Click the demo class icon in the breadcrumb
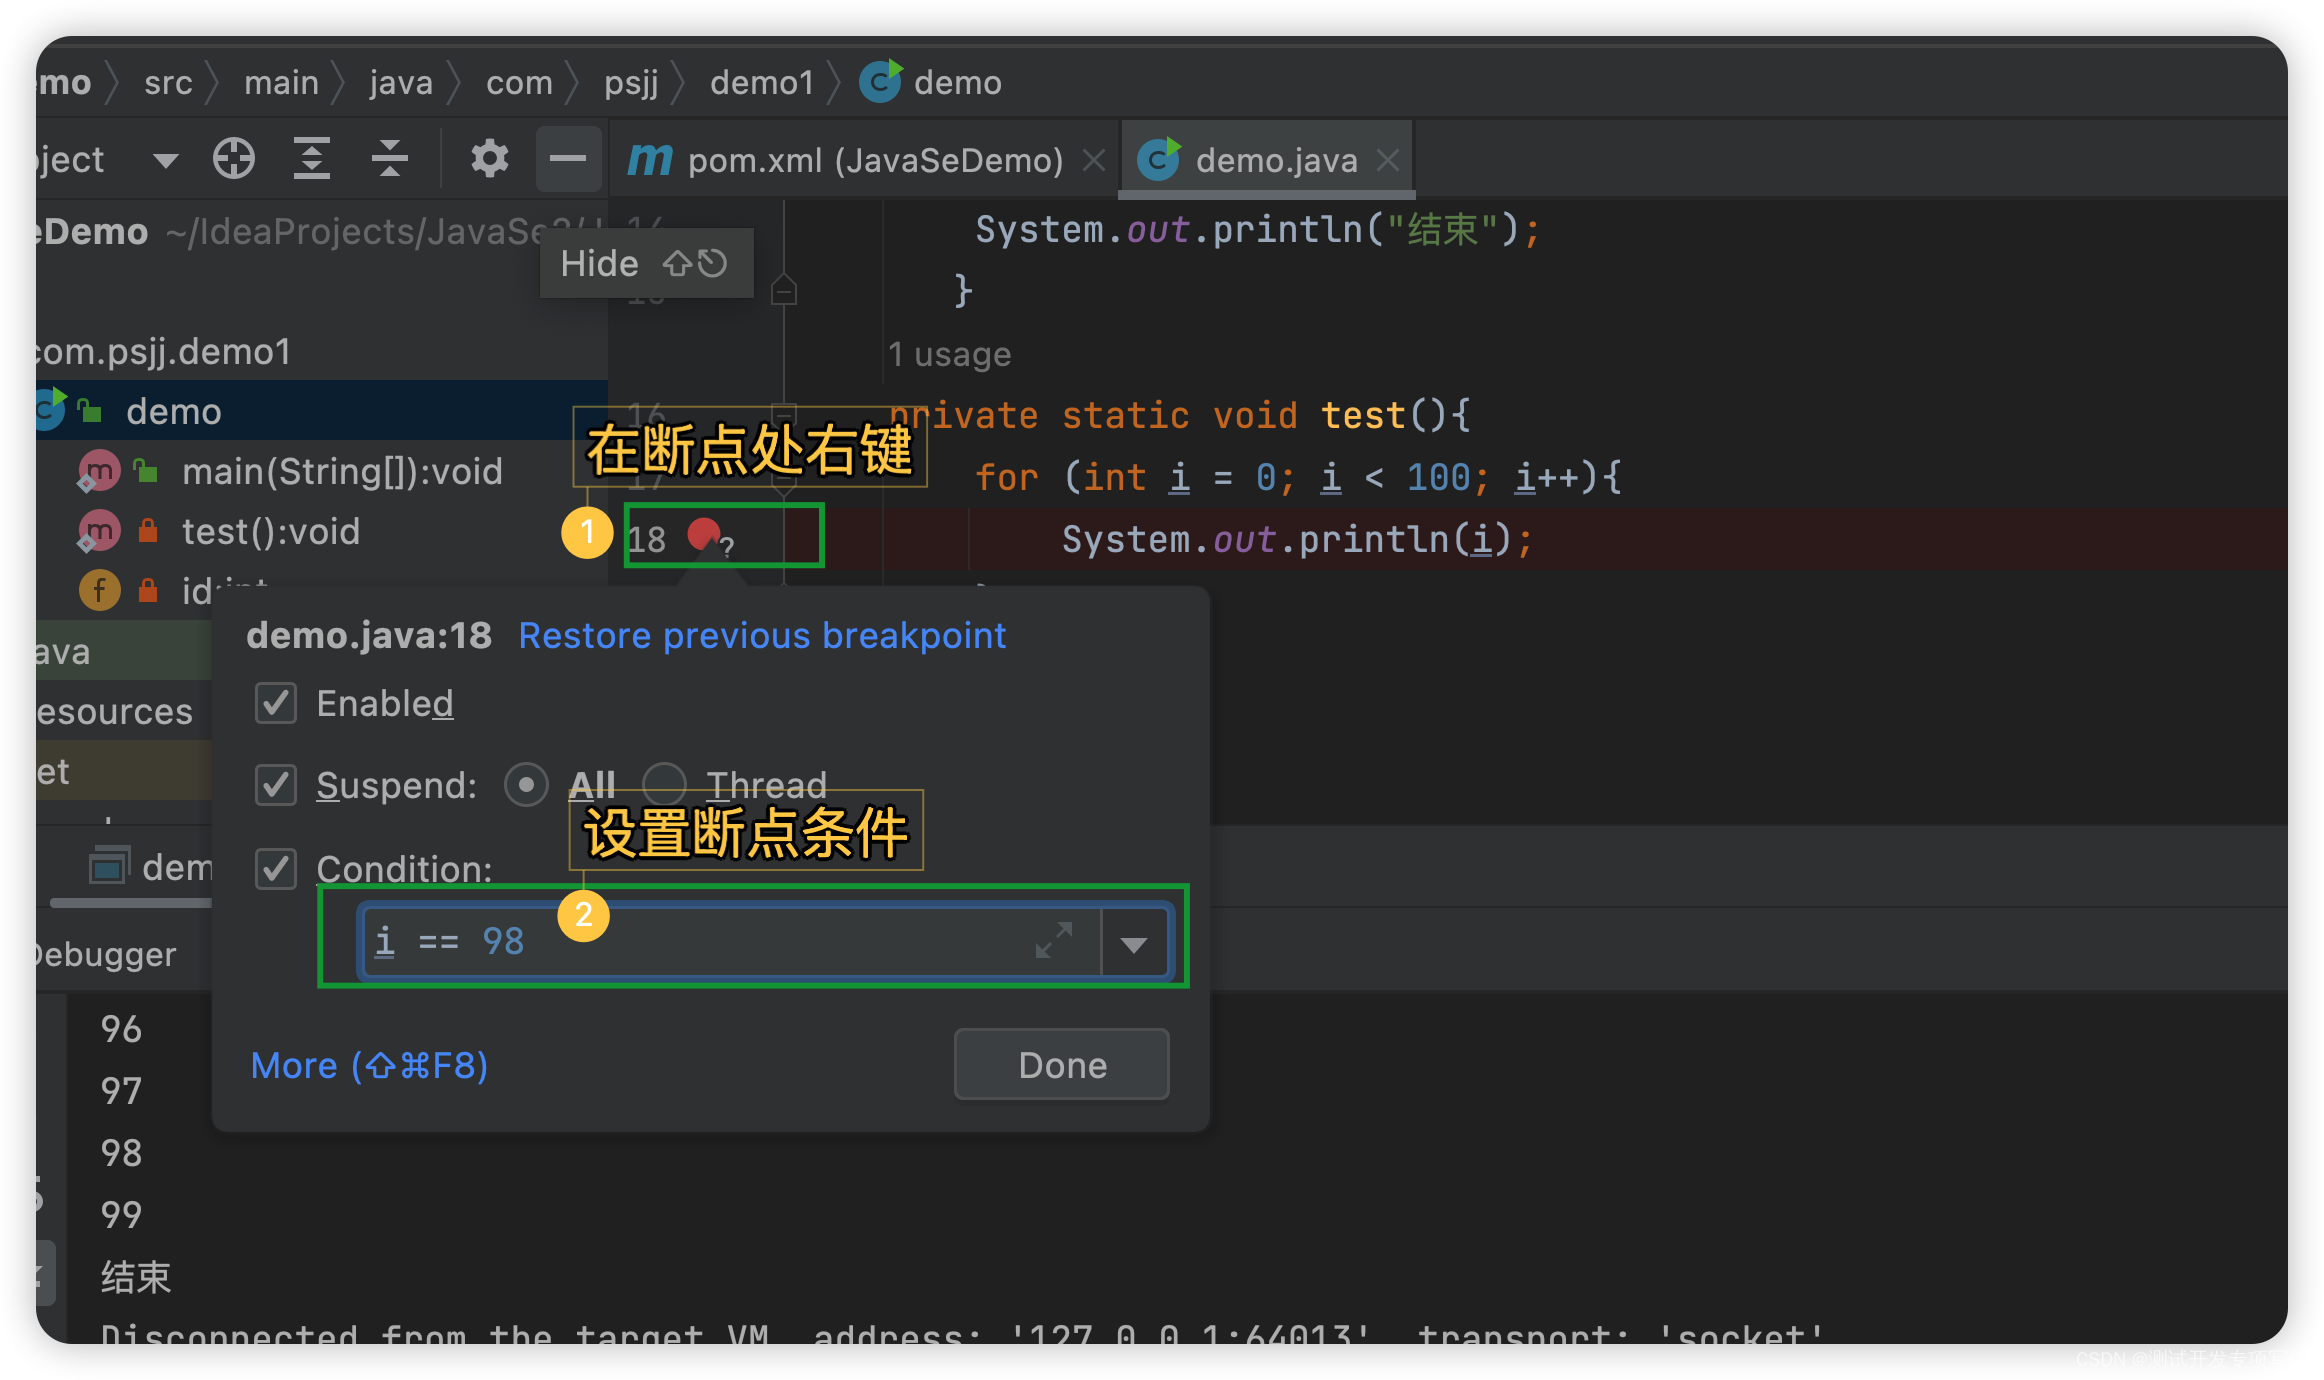This screenshot has width=2324, height=1380. point(881,81)
